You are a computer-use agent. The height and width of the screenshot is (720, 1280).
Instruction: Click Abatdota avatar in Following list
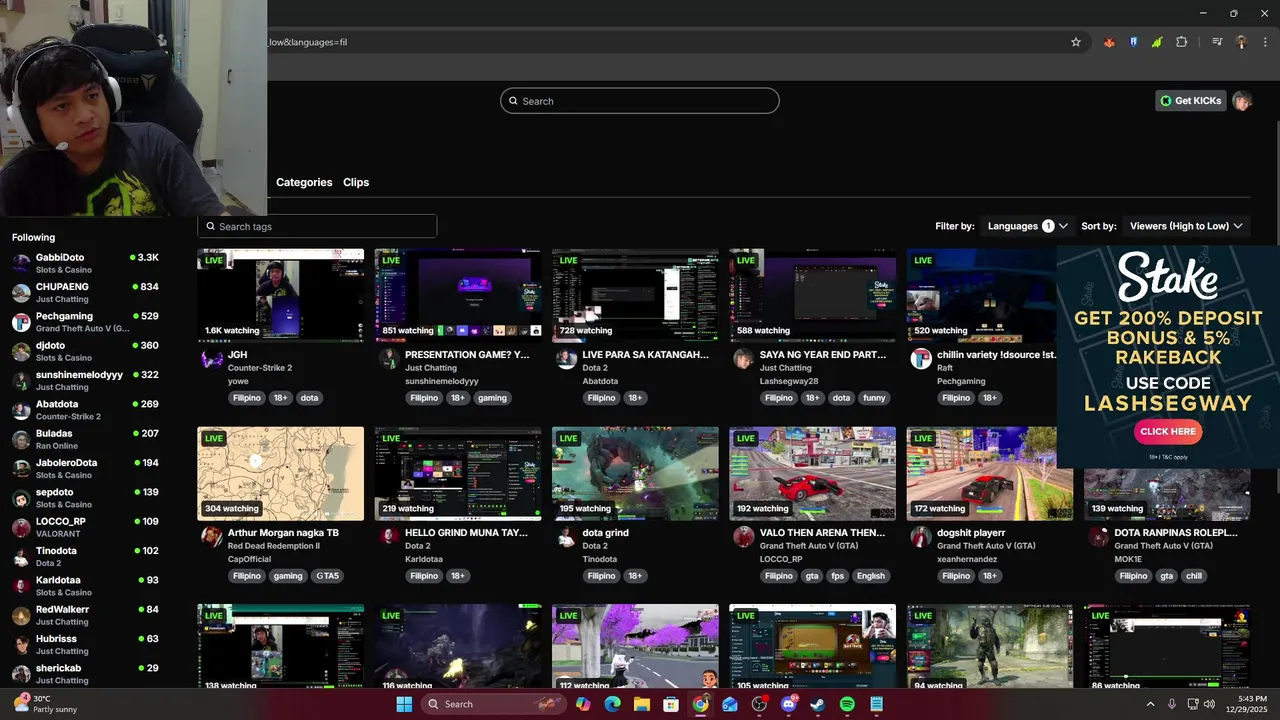point(21,410)
